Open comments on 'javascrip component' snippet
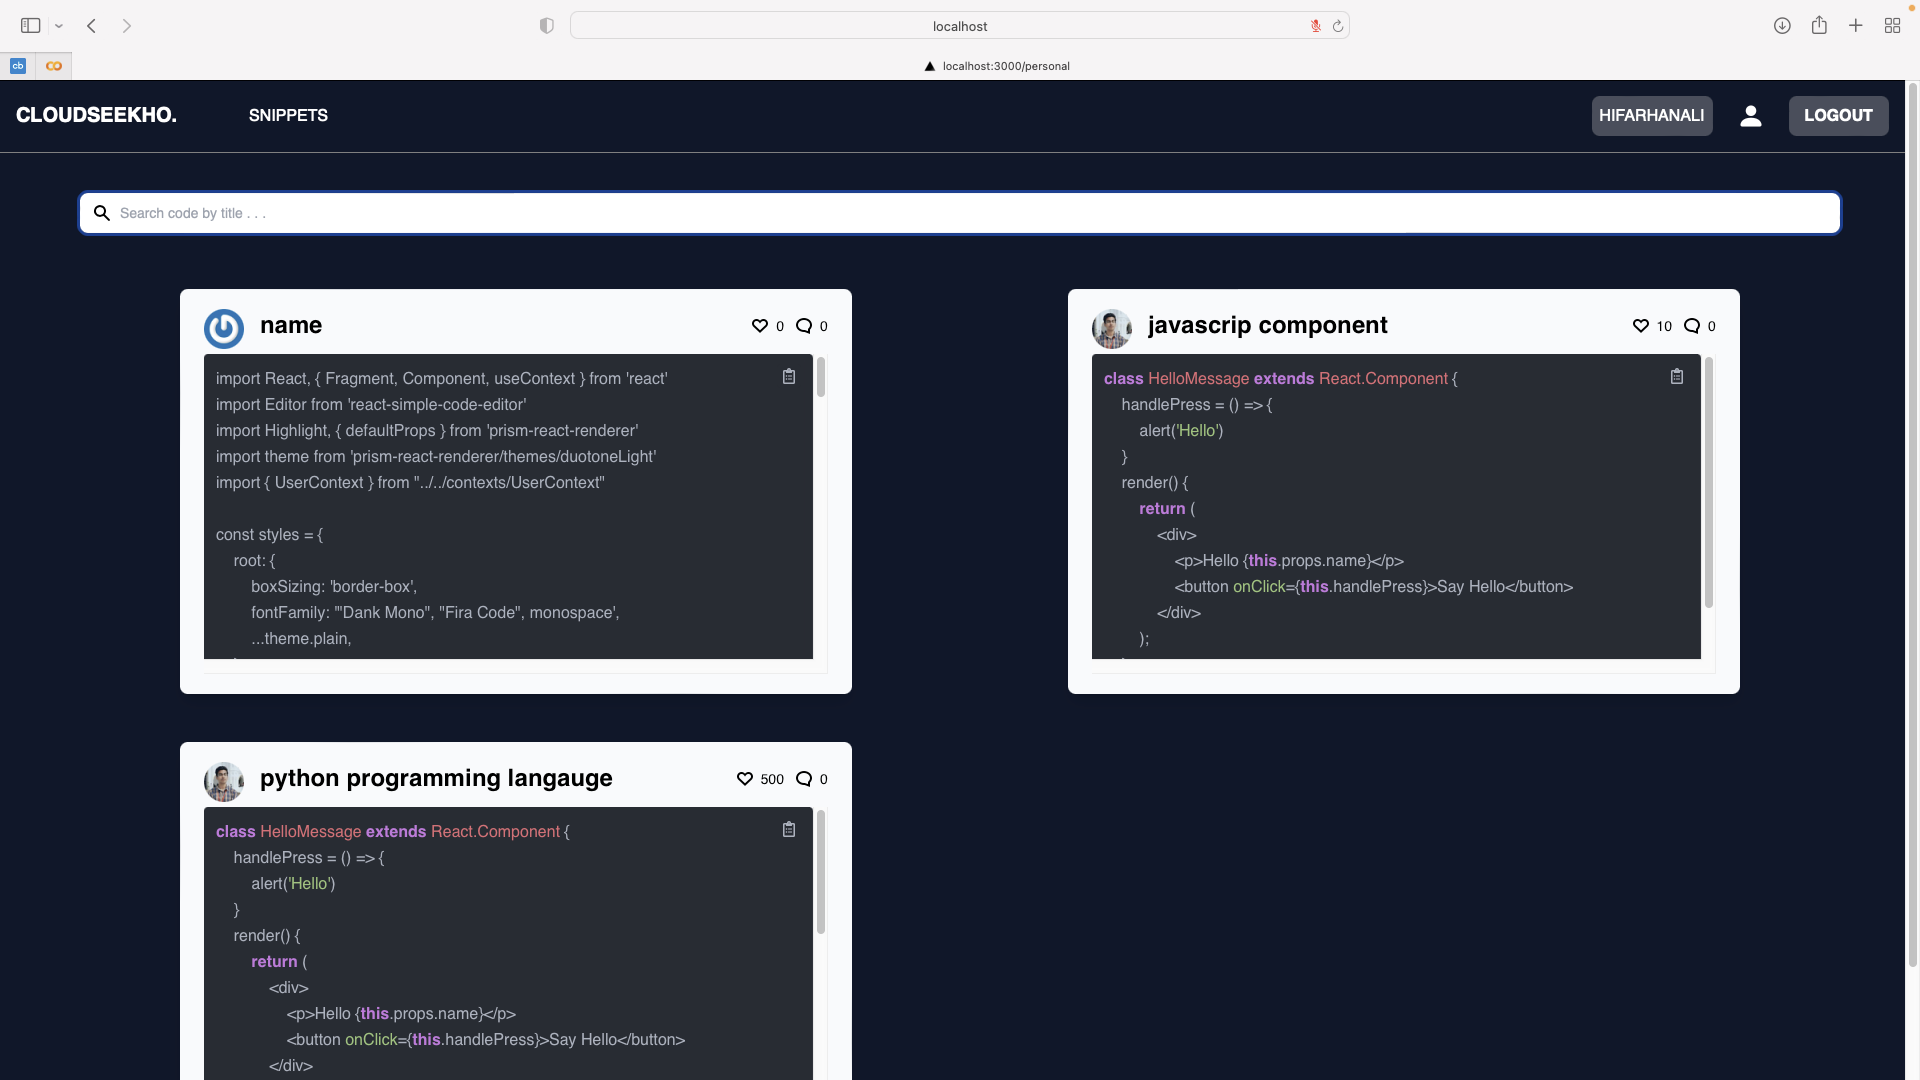This screenshot has width=1920, height=1080. (x=1692, y=326)
